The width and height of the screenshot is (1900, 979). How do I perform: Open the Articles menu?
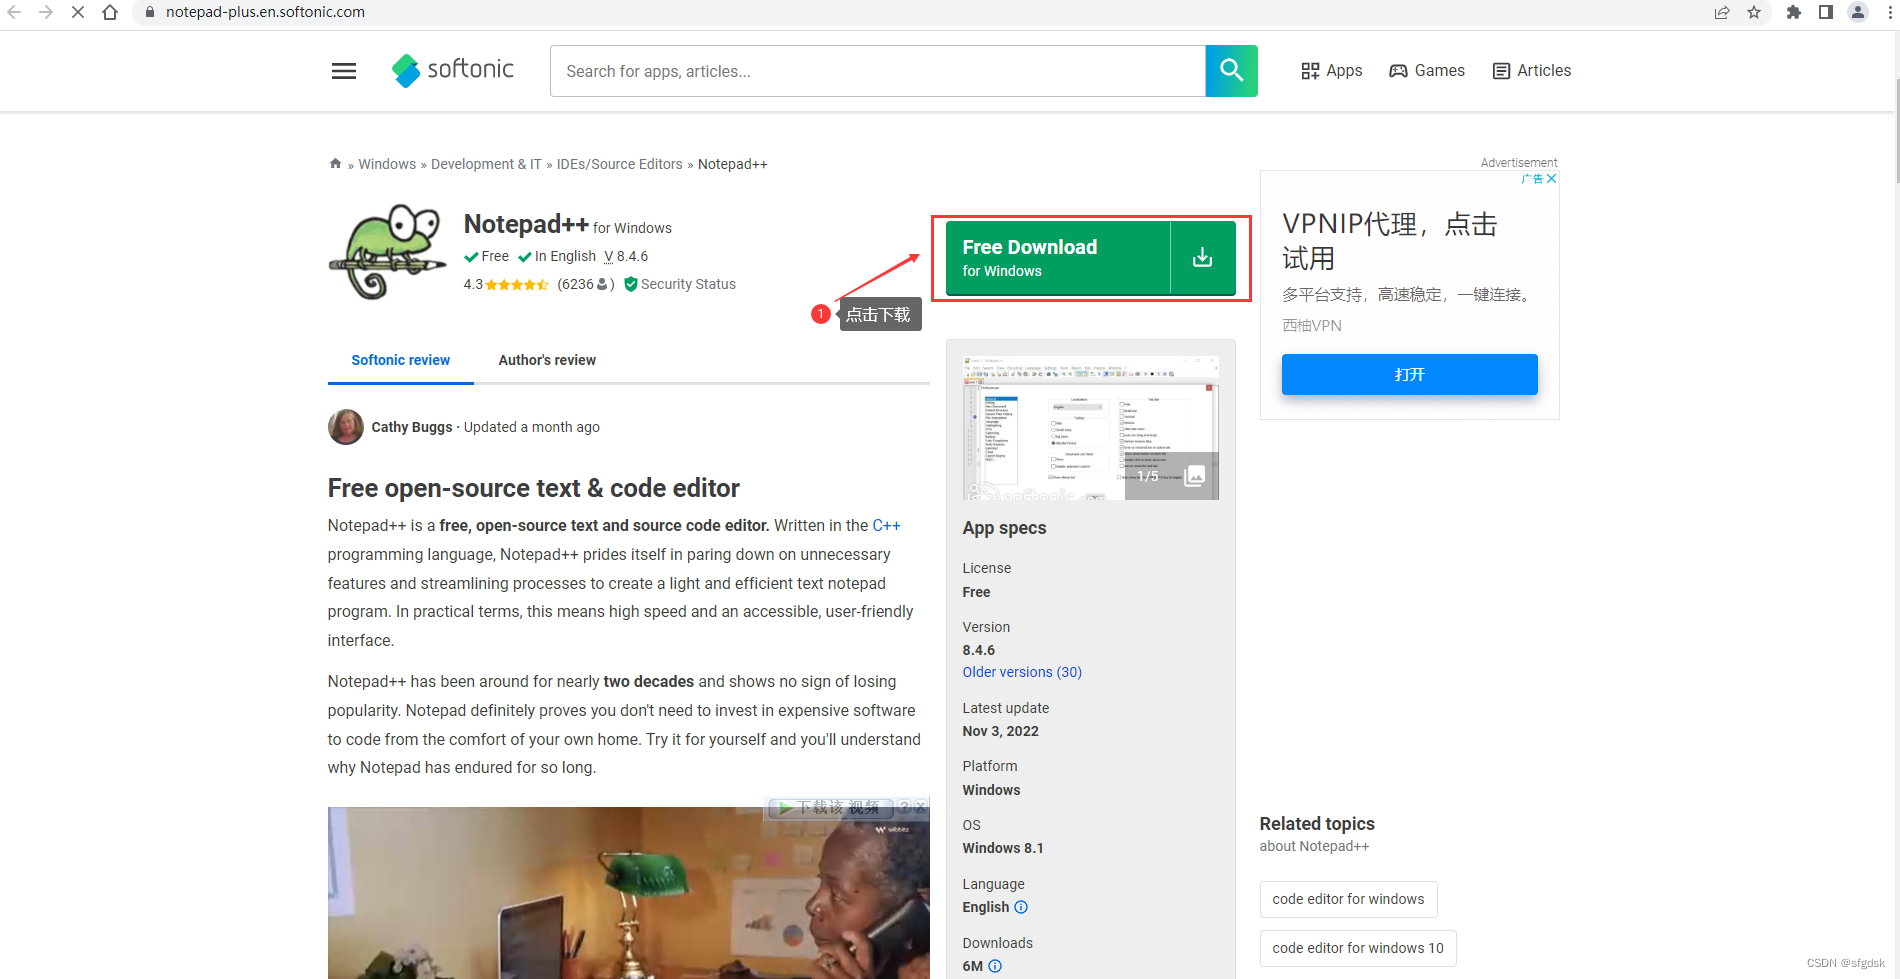[1532, 71]
